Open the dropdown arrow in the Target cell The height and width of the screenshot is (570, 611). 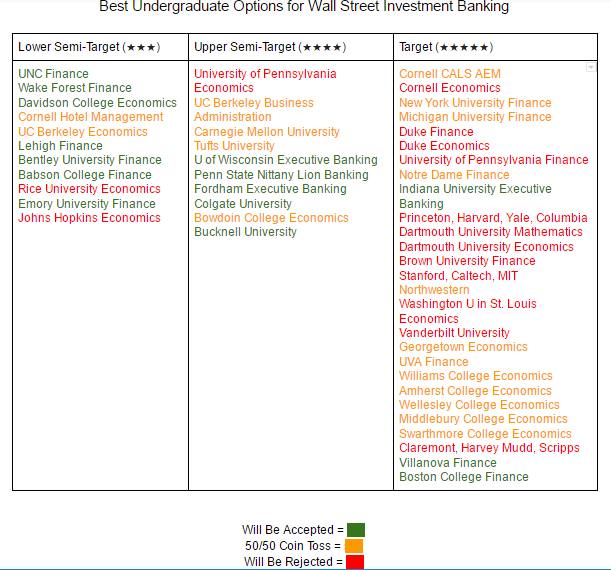pos(591,68)
